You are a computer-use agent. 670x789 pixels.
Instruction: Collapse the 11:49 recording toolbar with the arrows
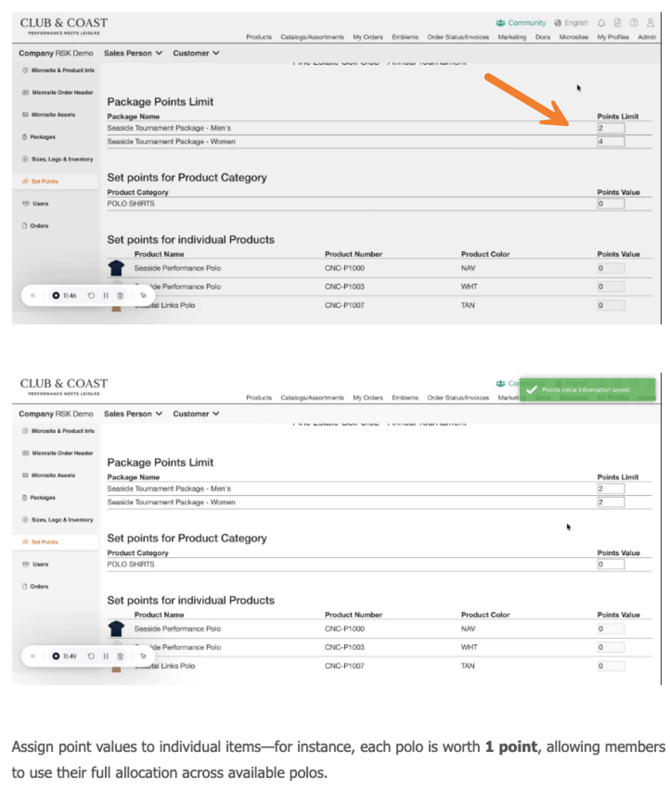[33, 656]
